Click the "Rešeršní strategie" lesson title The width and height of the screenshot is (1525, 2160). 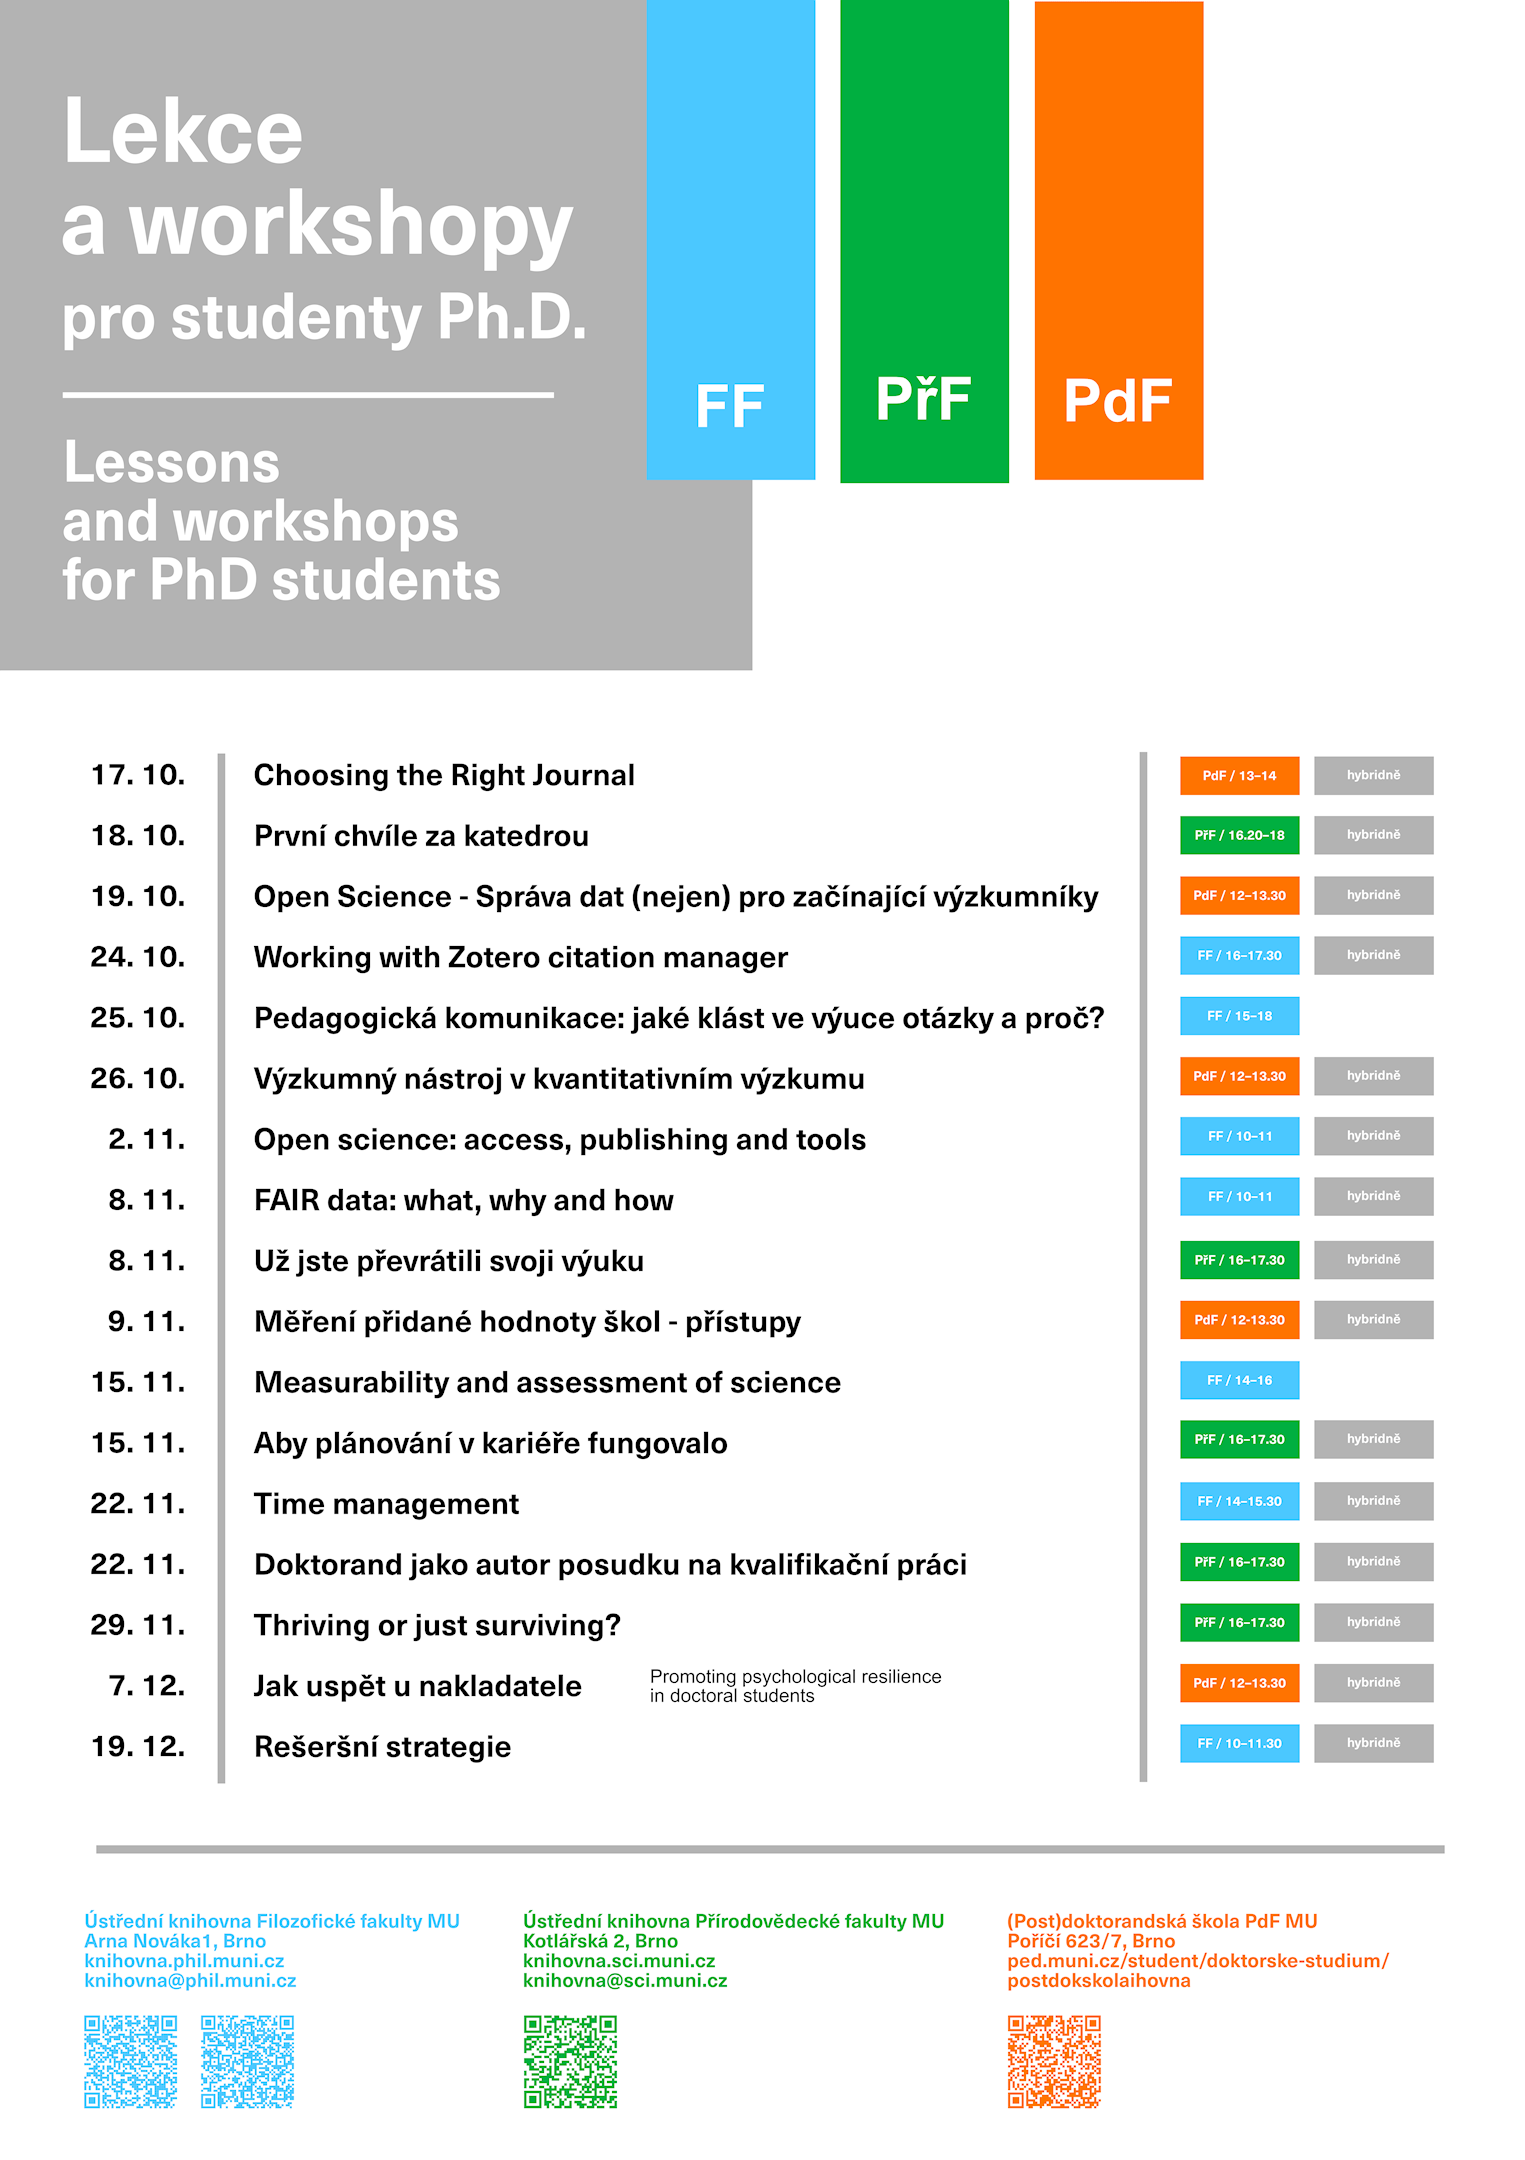[382, 1747]
